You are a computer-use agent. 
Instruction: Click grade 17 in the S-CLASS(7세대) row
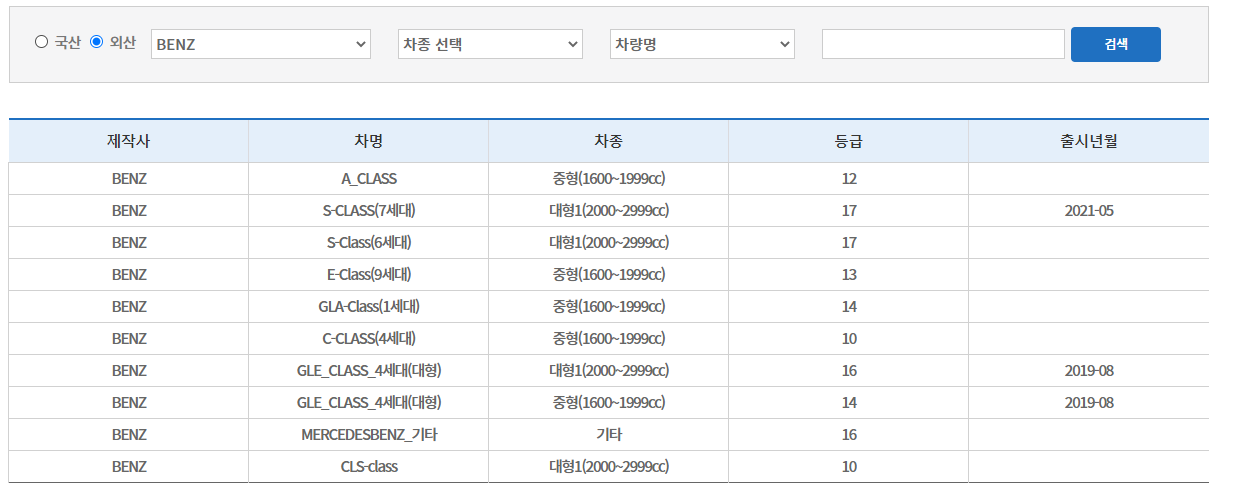(x=849, y=211)
